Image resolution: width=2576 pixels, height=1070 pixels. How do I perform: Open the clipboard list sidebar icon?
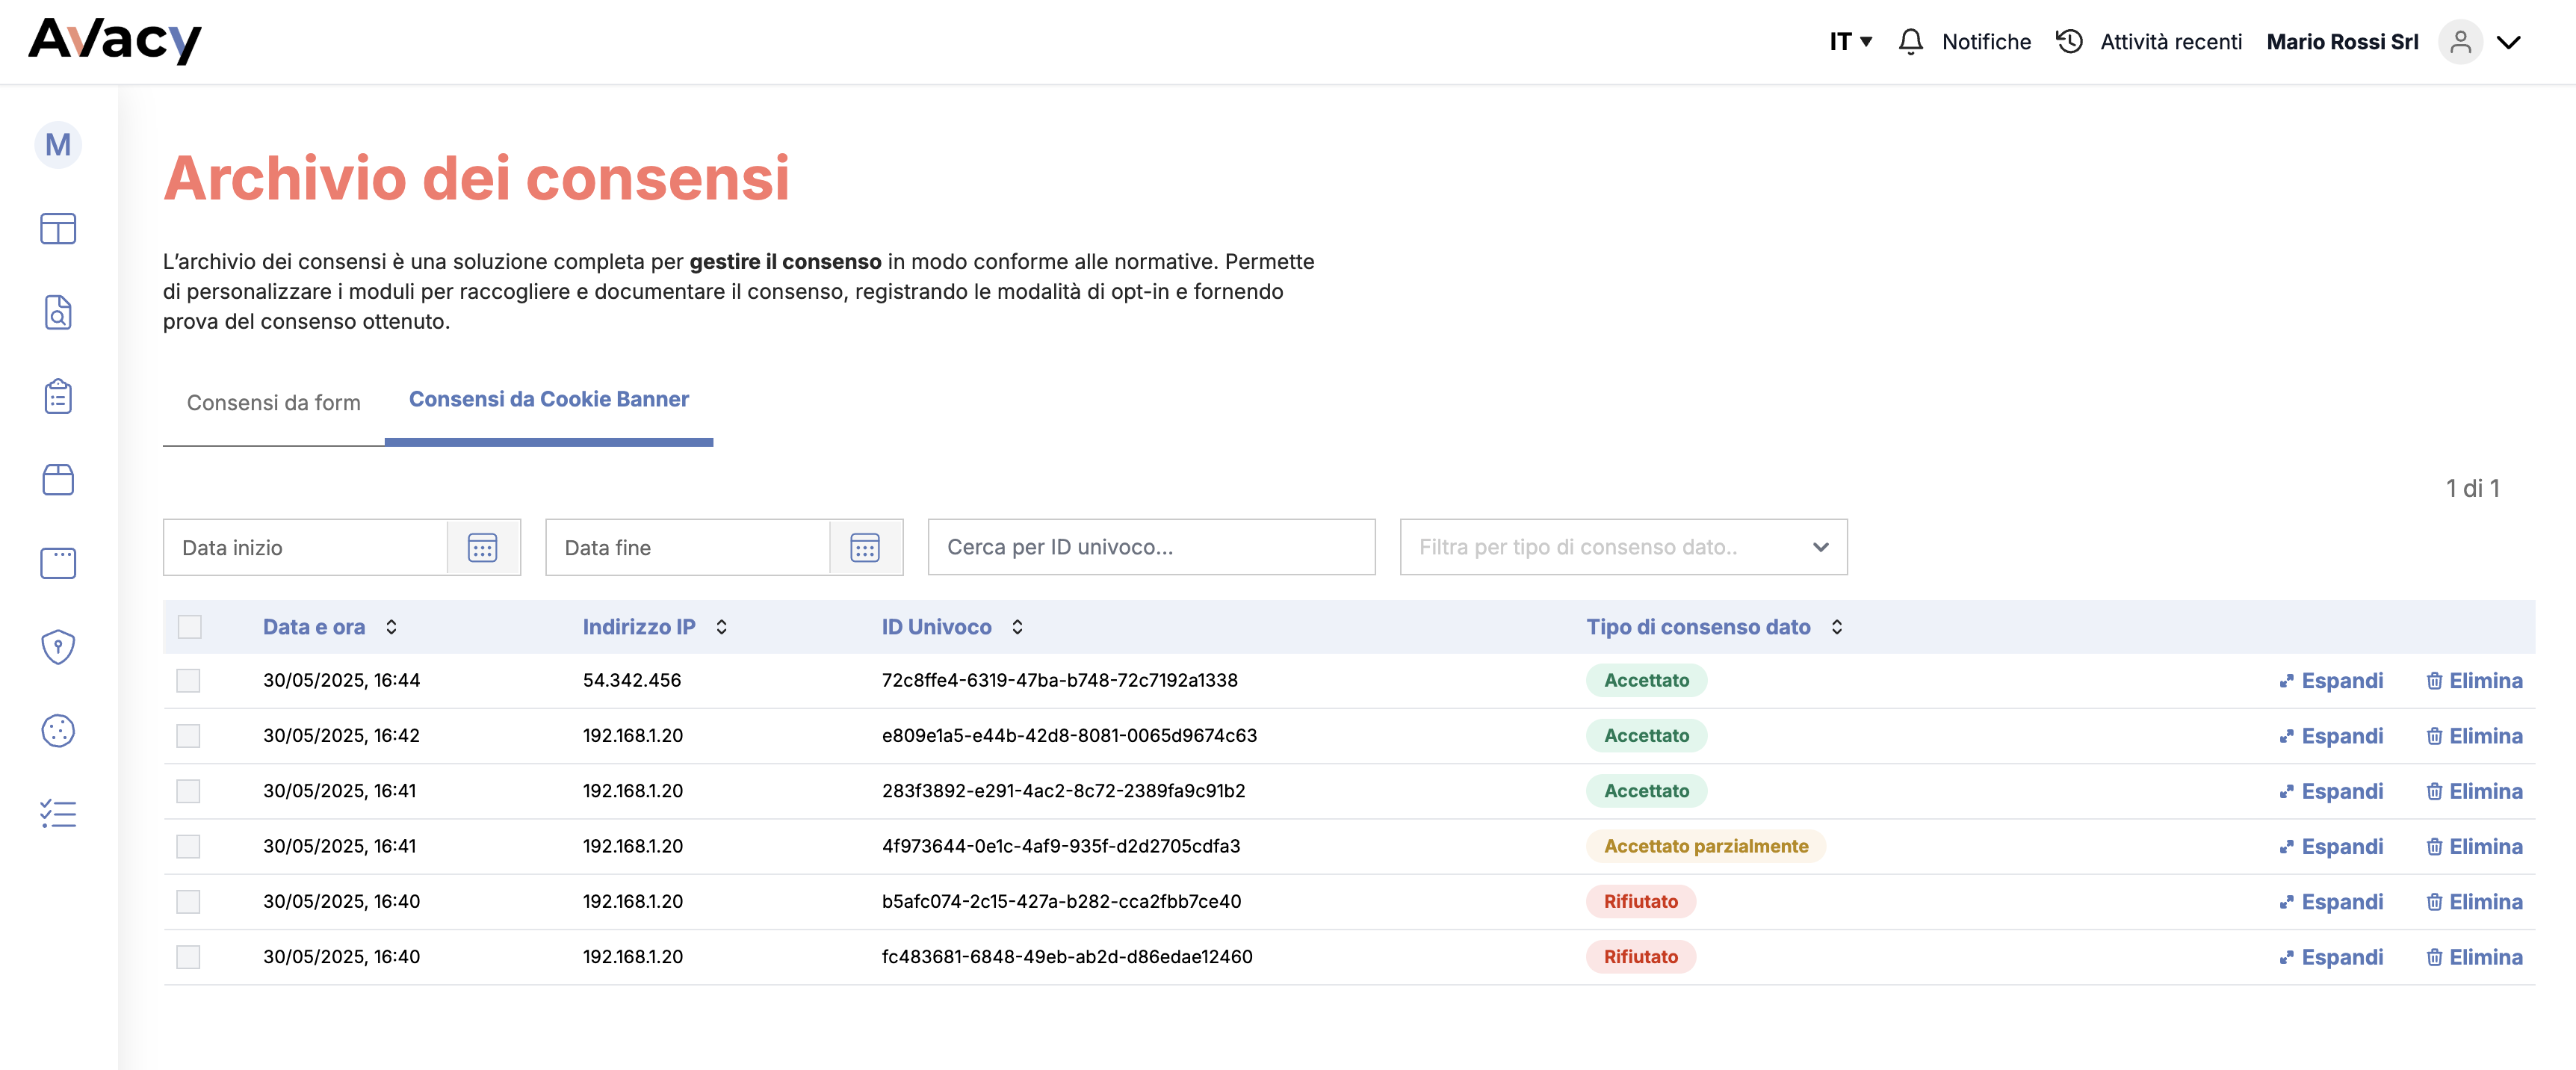[x=58, y=397]
